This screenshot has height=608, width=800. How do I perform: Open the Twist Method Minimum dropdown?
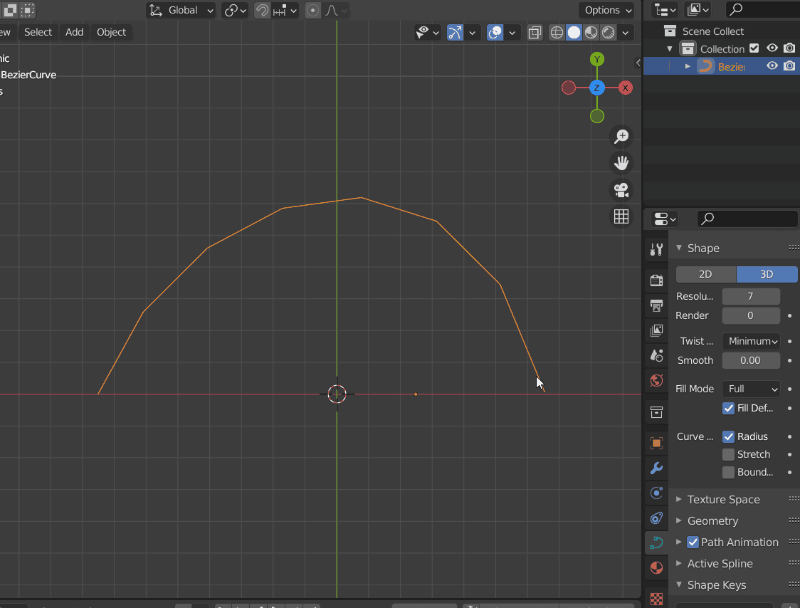[751, 341]
